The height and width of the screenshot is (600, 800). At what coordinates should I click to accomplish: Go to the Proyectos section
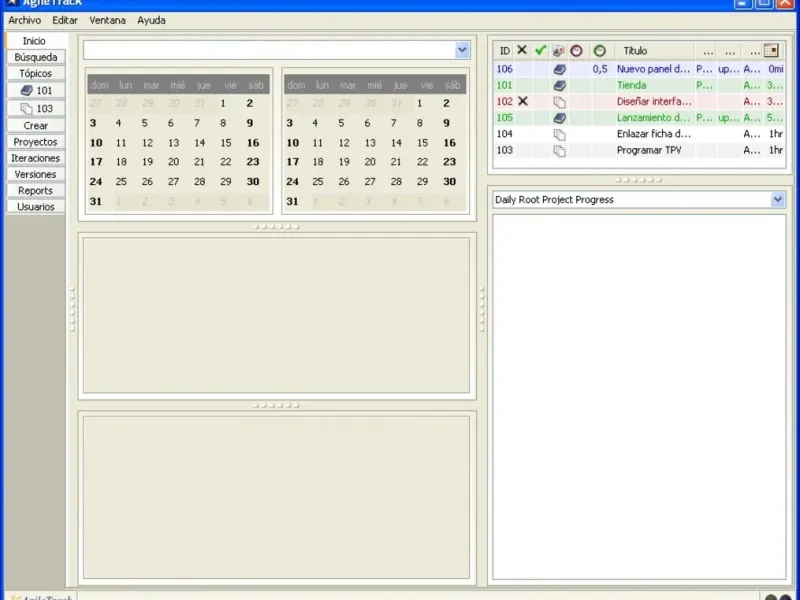[36, 142]
